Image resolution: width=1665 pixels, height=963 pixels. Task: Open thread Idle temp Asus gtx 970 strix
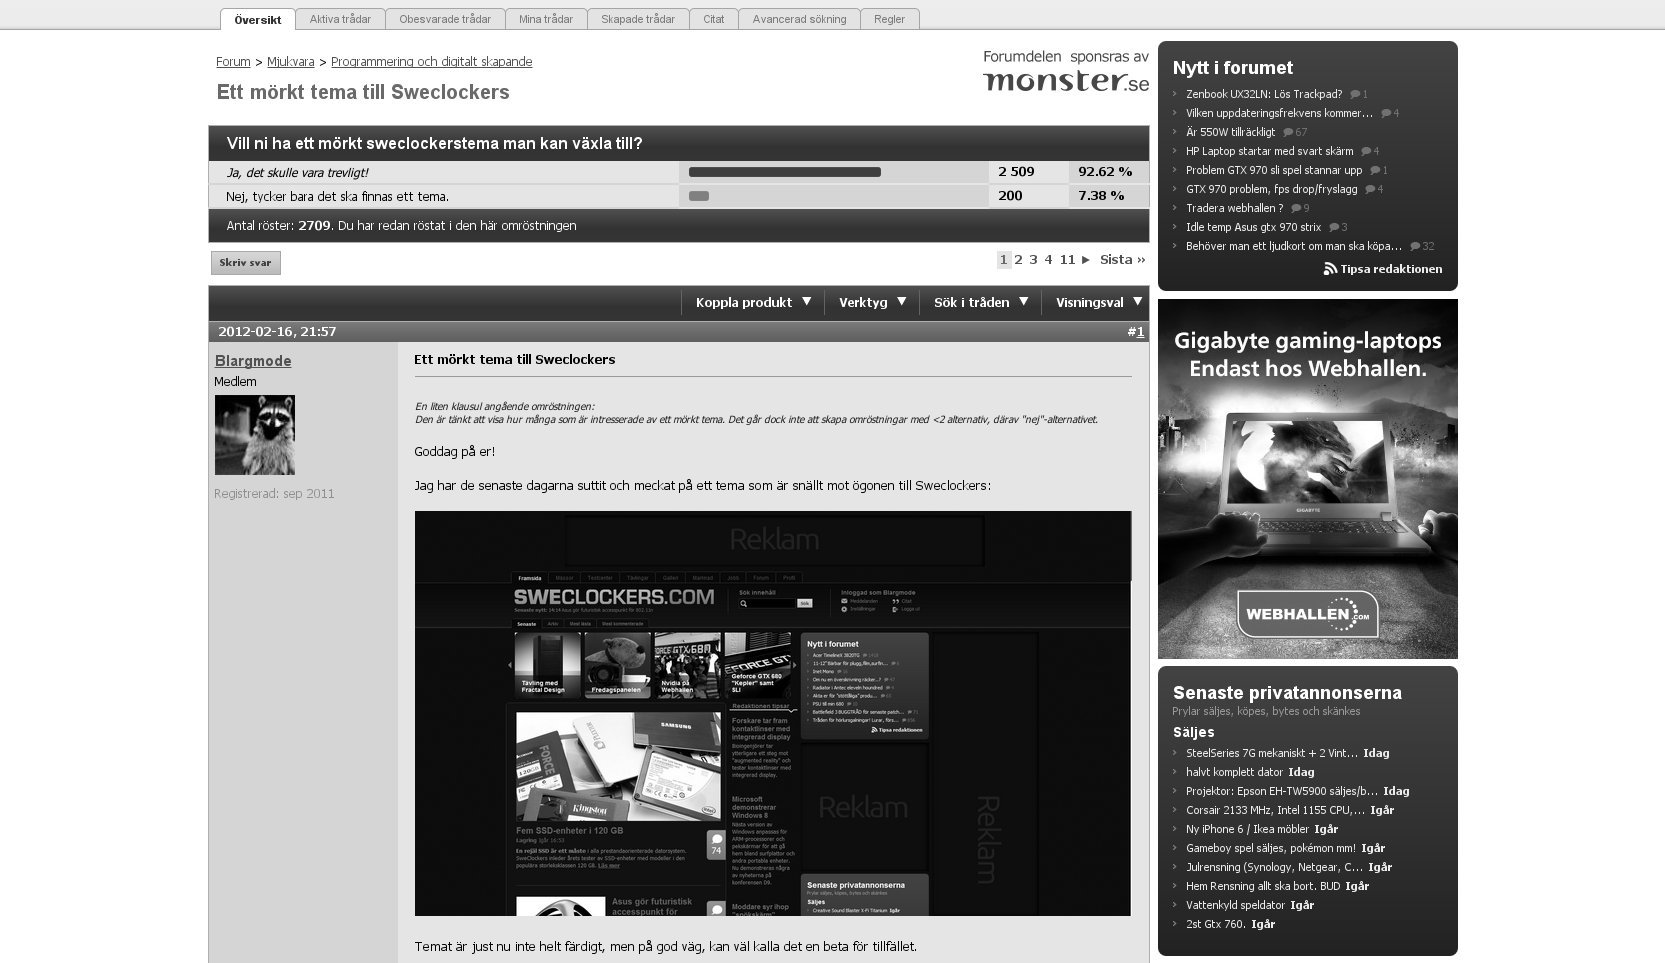pos(1254,227)
